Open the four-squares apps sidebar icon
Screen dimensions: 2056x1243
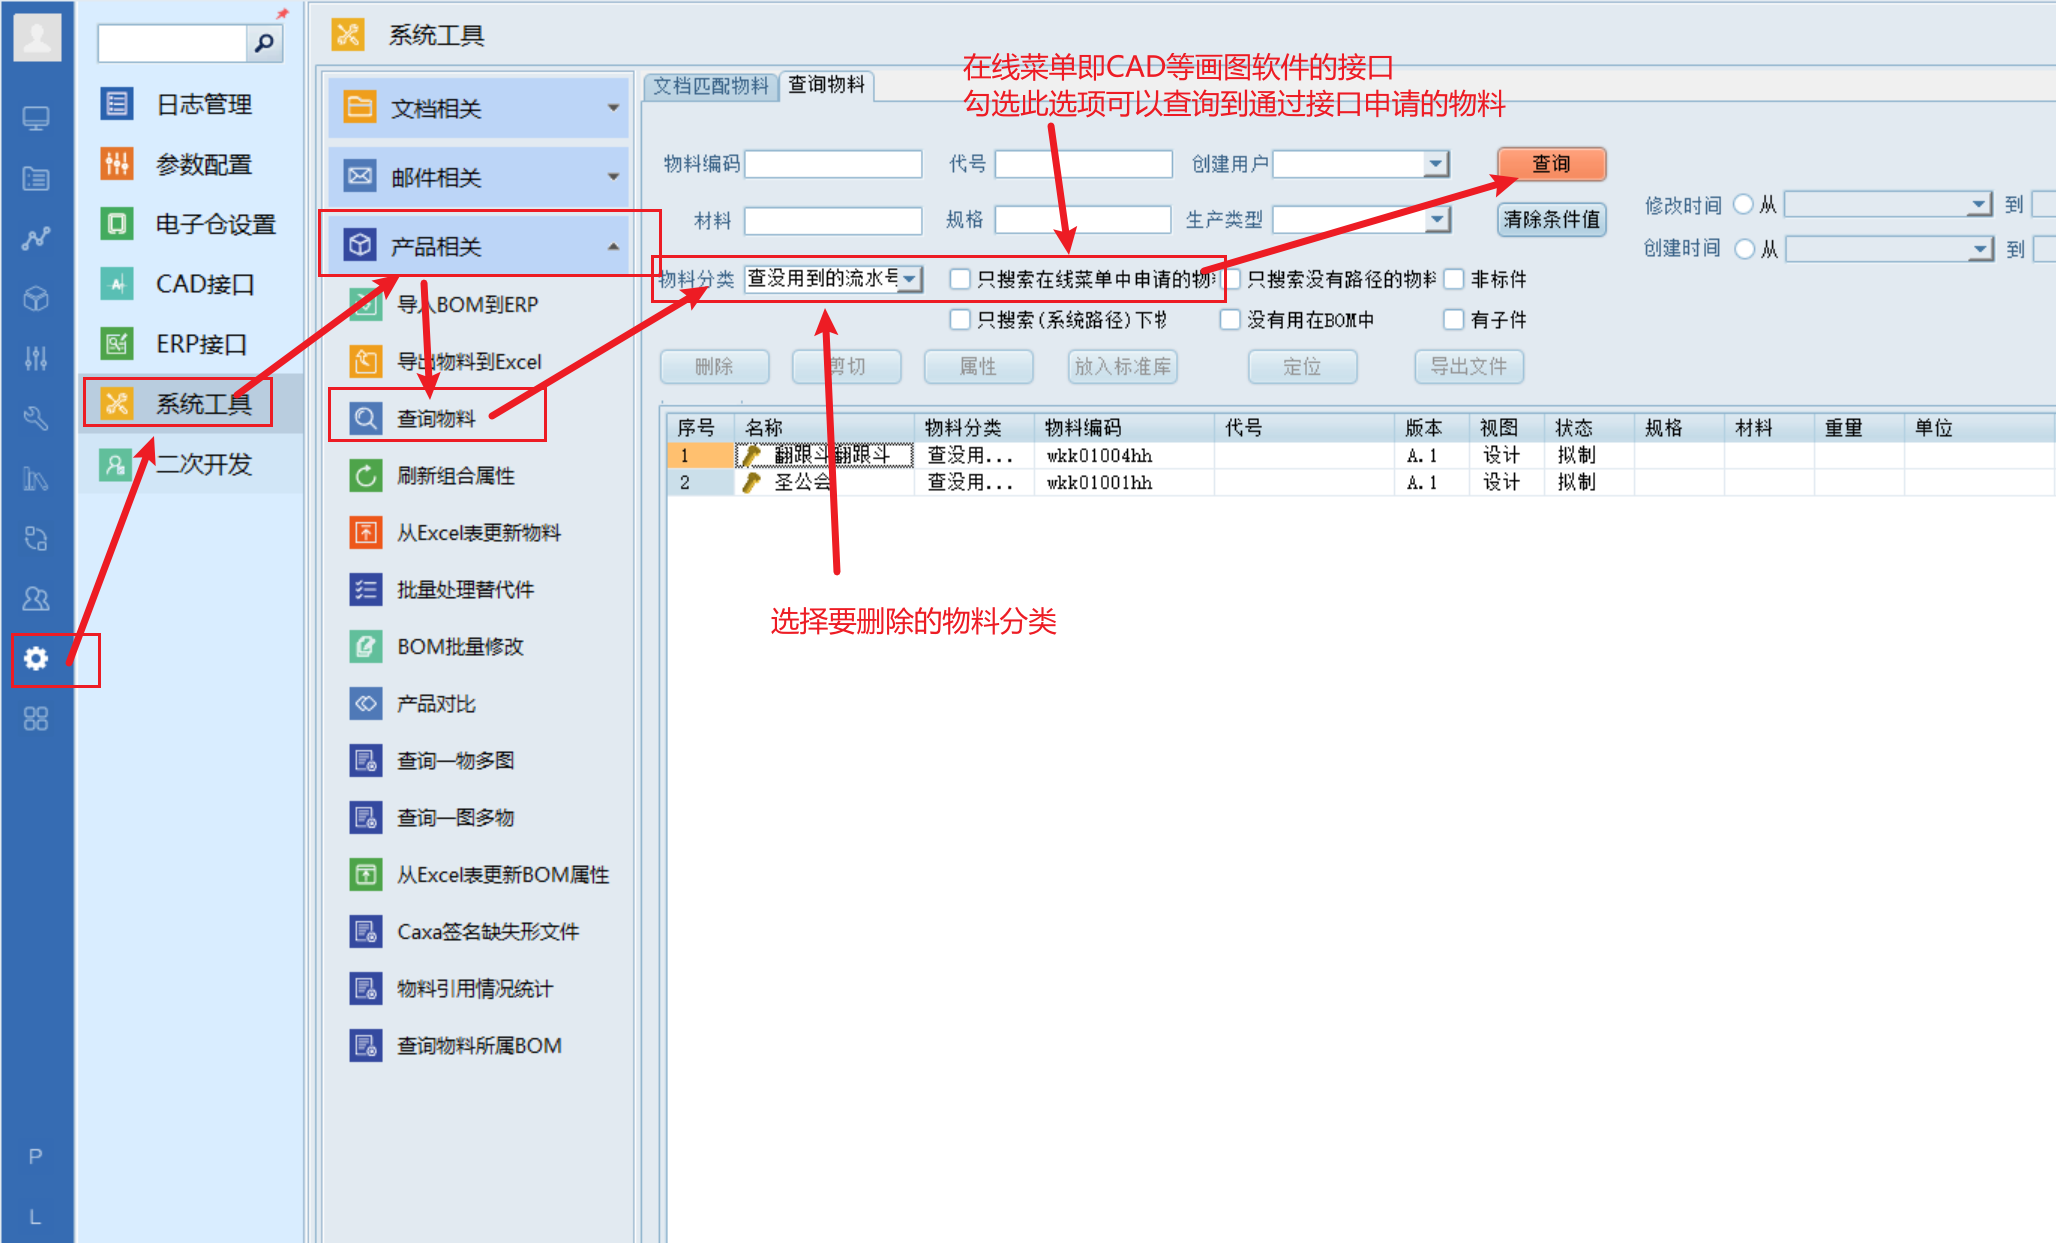pos(36,718)
